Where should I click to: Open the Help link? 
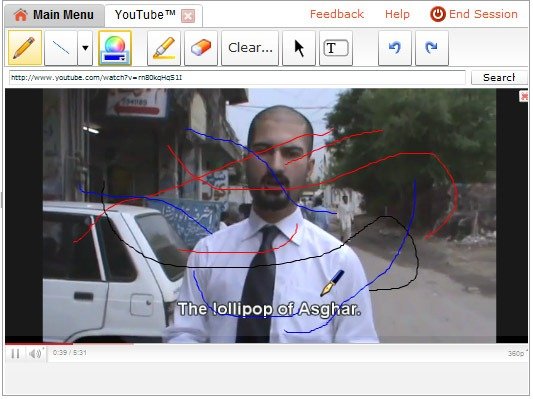[397, 14]
